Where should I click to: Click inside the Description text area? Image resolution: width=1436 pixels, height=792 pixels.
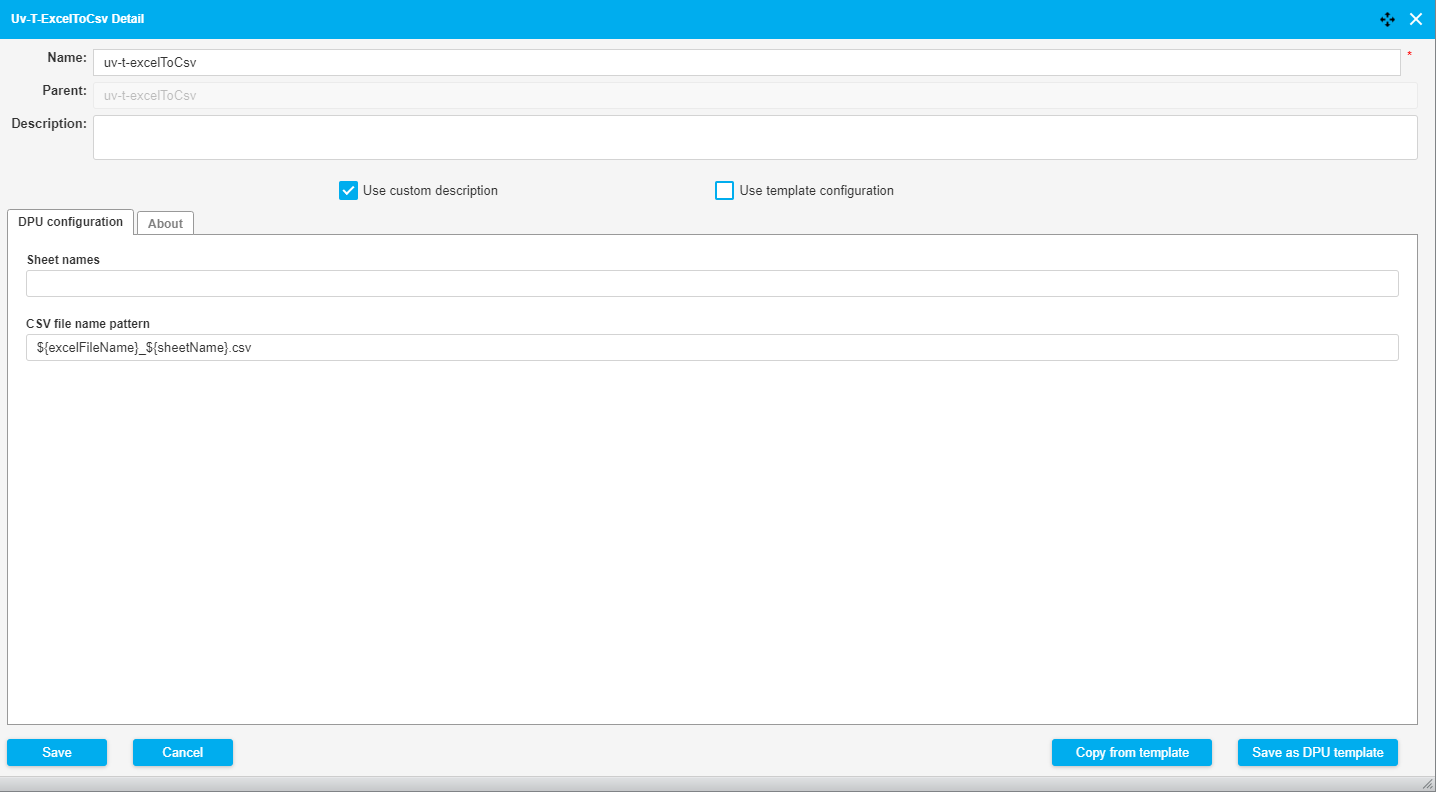pos(754,137)
